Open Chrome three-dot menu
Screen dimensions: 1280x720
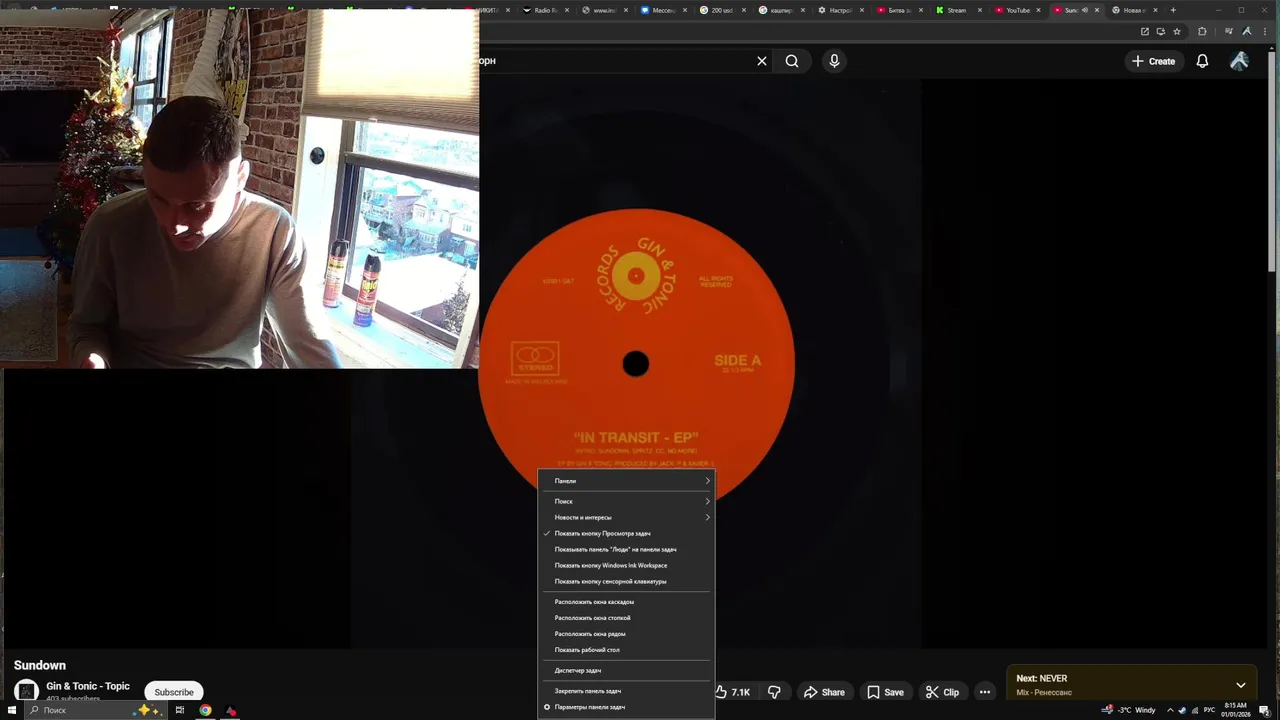(x=1265, y=31)
